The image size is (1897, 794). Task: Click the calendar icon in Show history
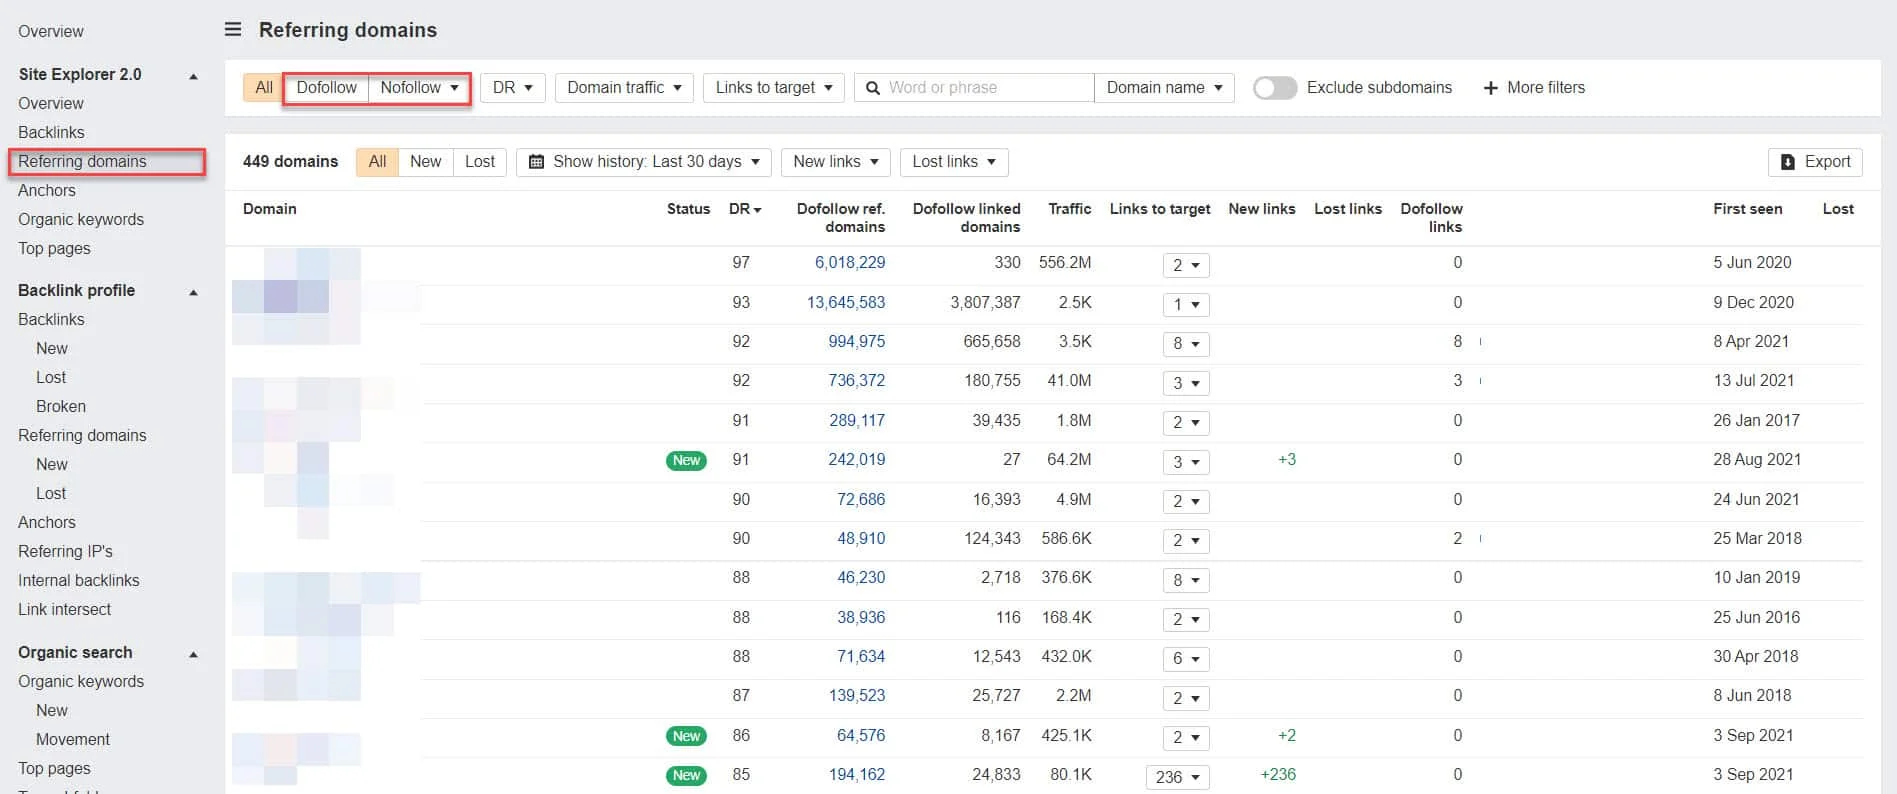tap(536, 162)
